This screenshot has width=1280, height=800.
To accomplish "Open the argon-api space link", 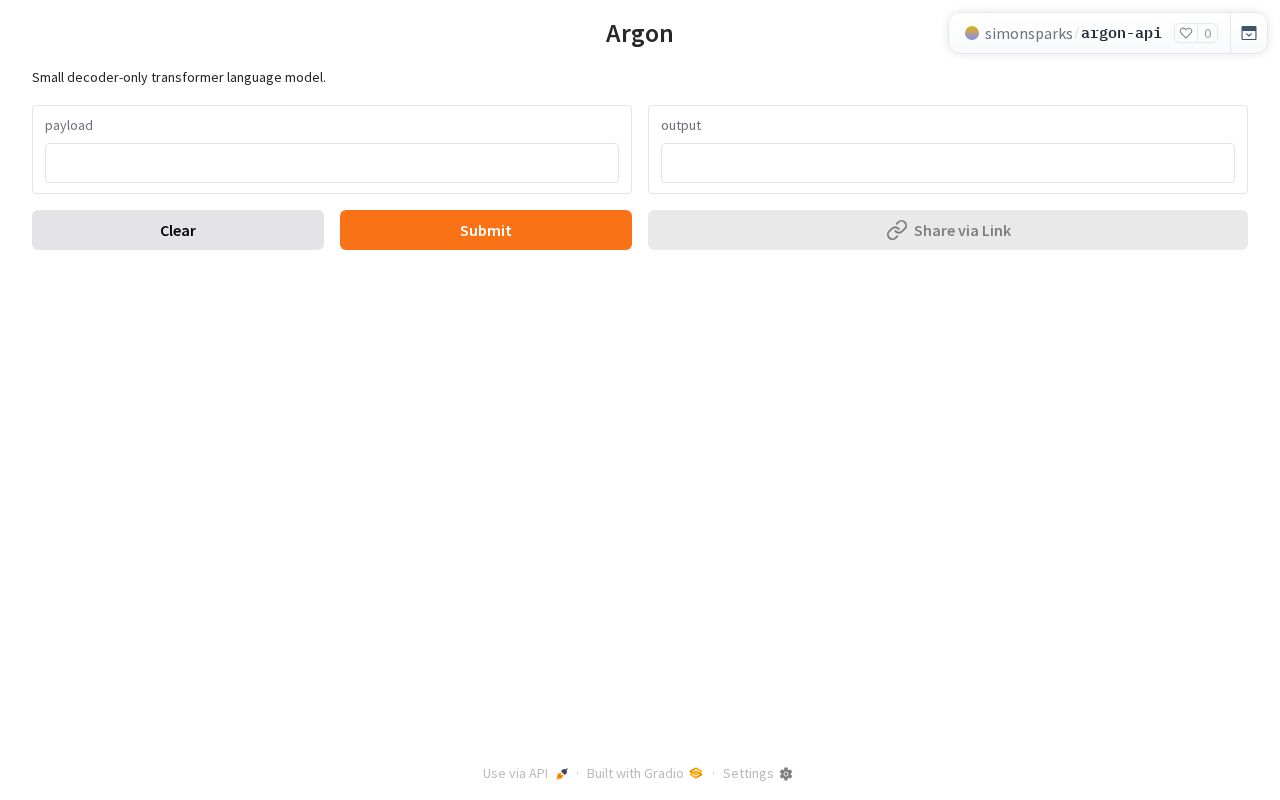I will (x=1121, y=33).
